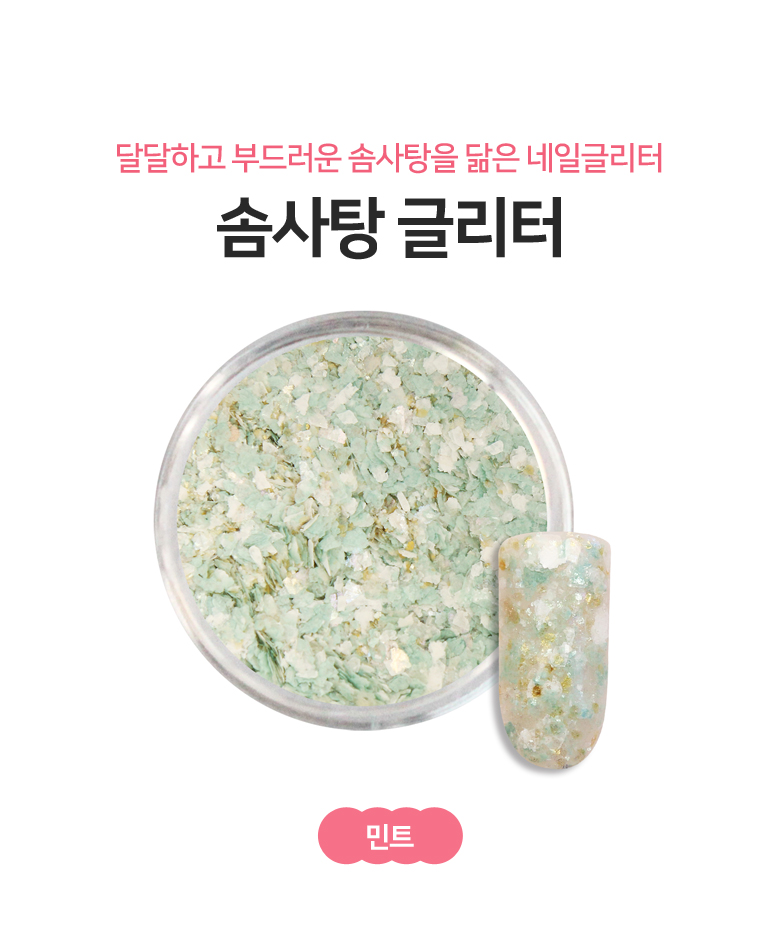The width and height of the screenshot is (780, 933).
Task: Click the pink subtitle line about 네일글리터
Action: tap(389, 157)
